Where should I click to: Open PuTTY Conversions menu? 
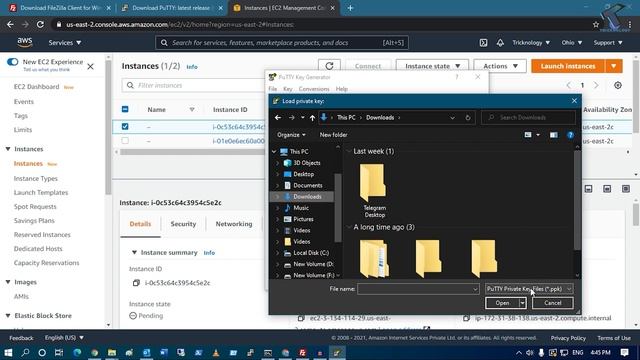point(314,89)
